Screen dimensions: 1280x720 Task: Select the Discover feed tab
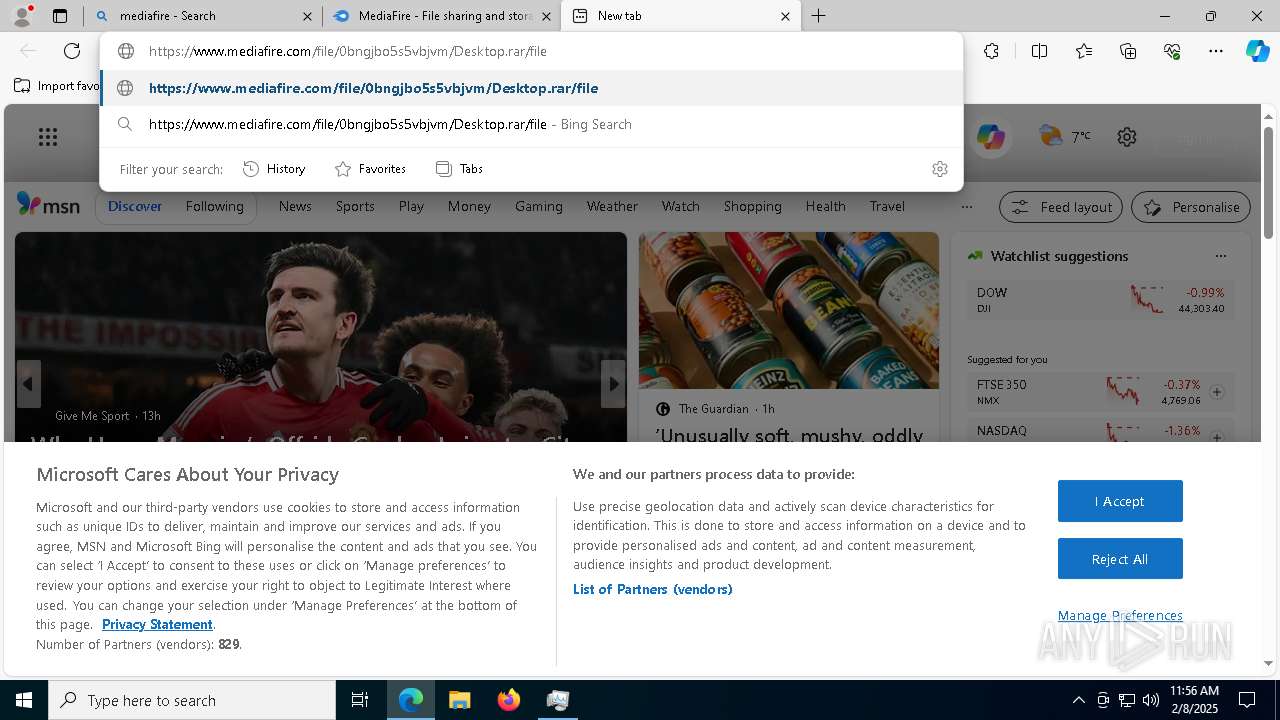(x=135, y=206)
